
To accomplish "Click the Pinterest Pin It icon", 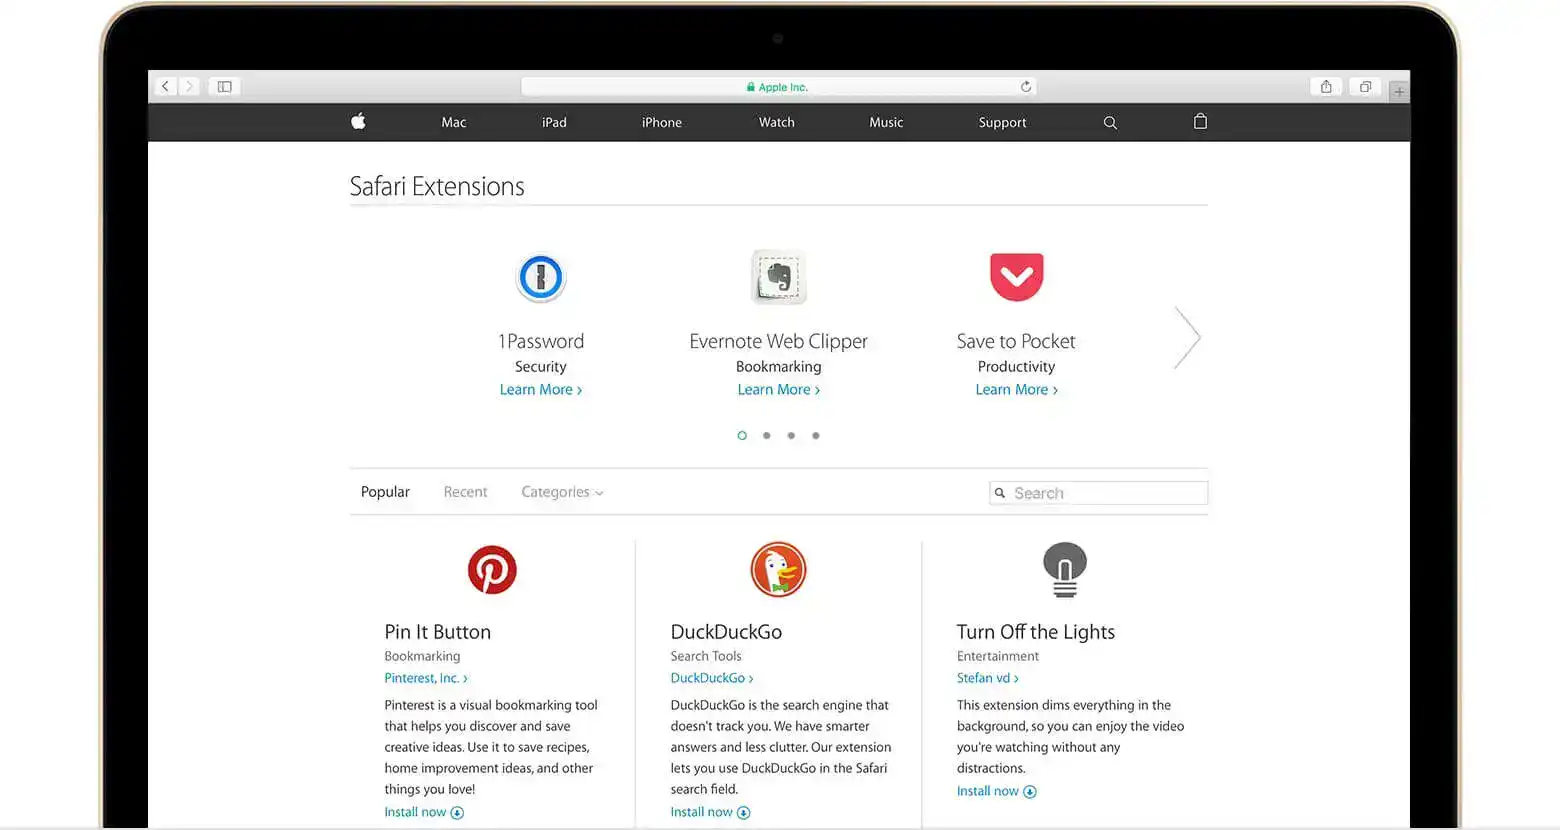I will (492, 570).
